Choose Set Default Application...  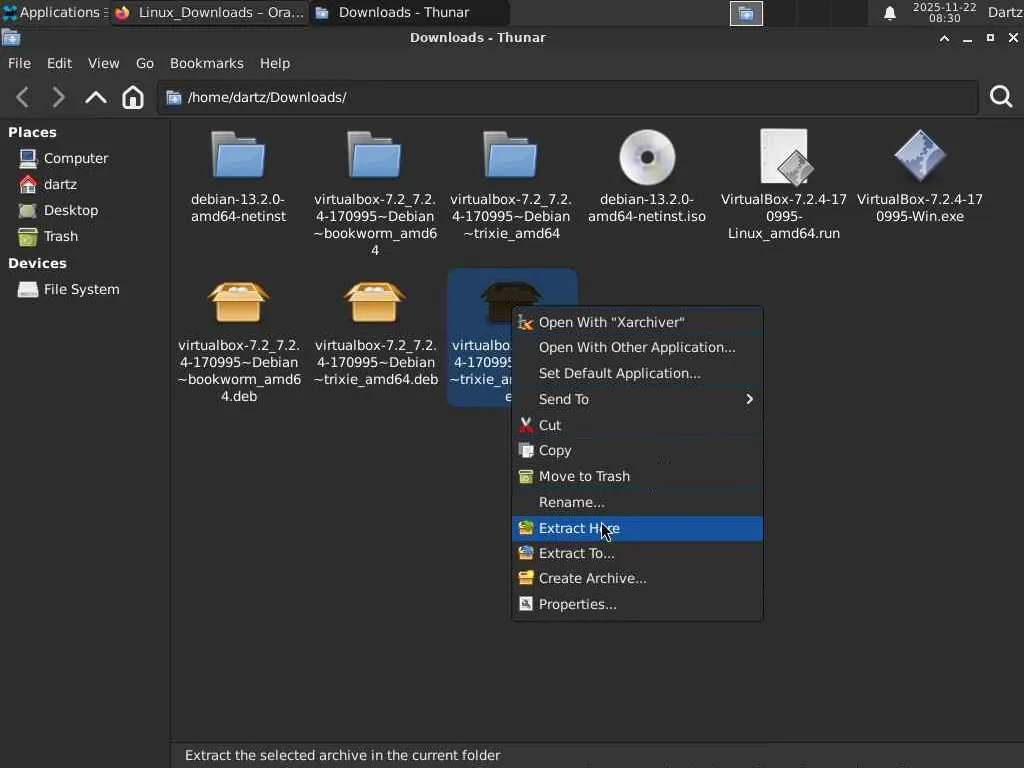[637, 374]
